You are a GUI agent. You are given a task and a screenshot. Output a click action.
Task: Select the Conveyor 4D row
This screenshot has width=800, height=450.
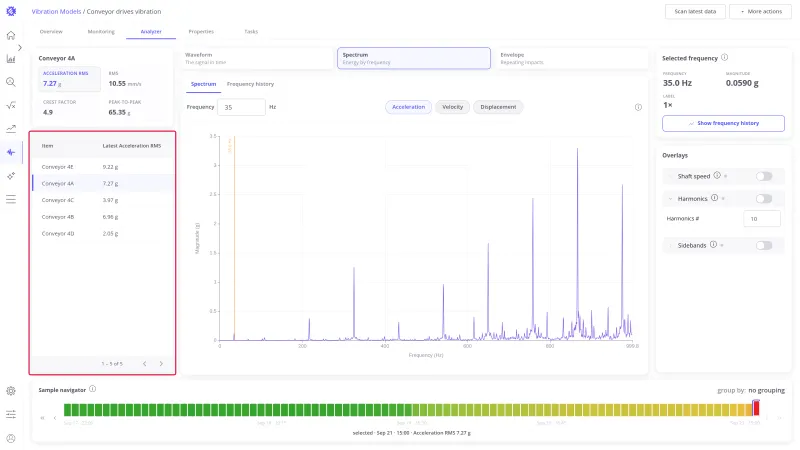(x=103, y=233)
